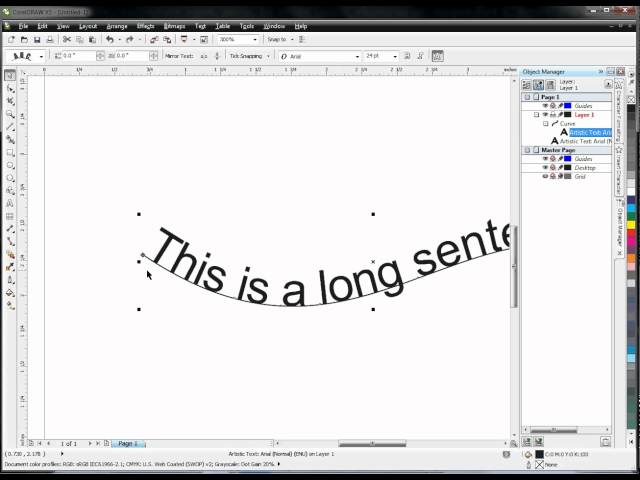Click the Redo arrow icon
640x480 pixels.
coord(130,40)
